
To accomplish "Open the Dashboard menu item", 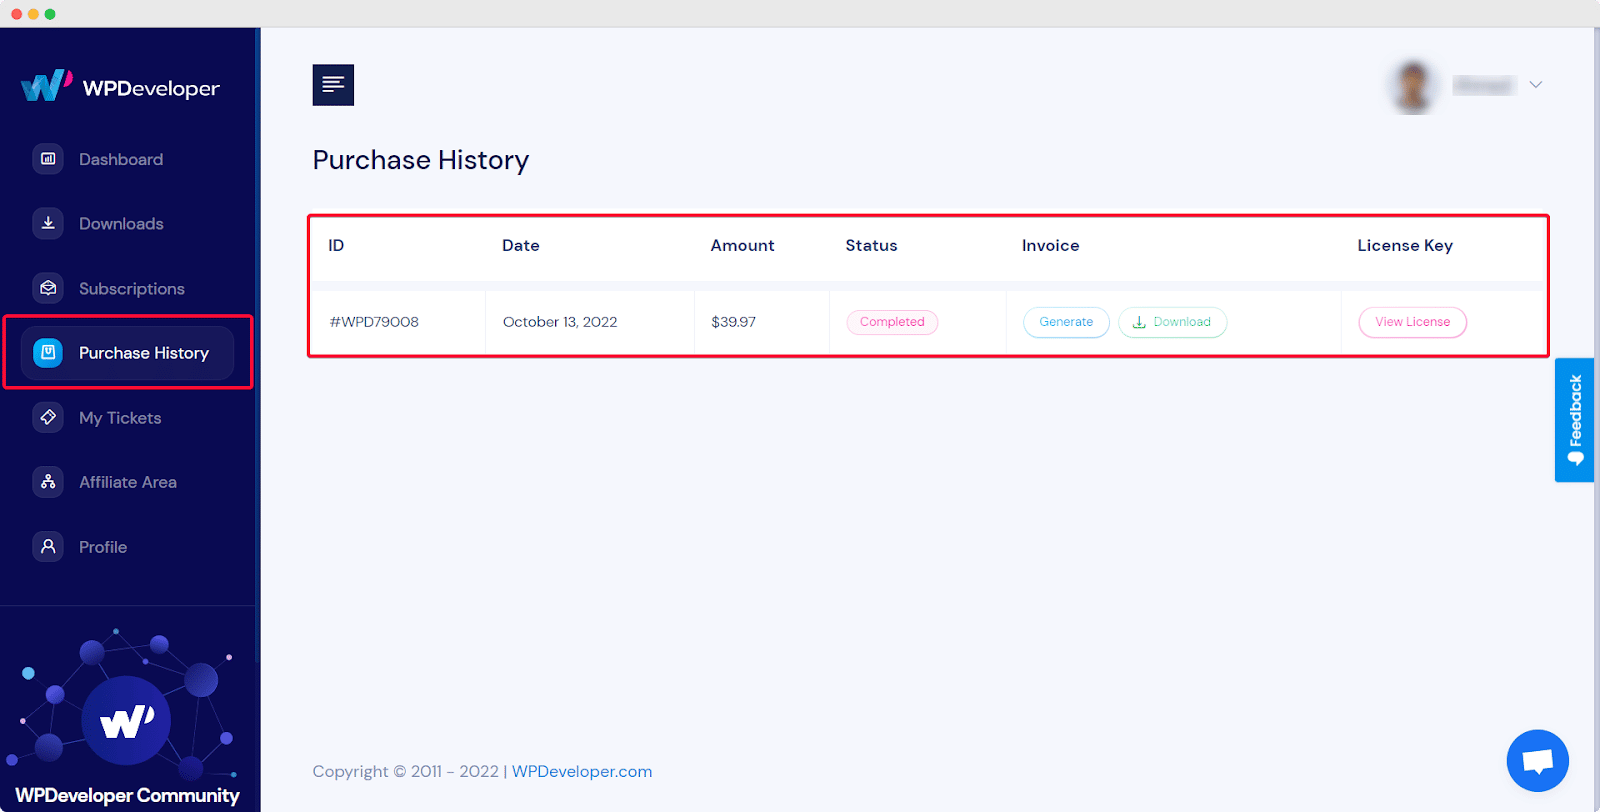I will pos(121,159).
